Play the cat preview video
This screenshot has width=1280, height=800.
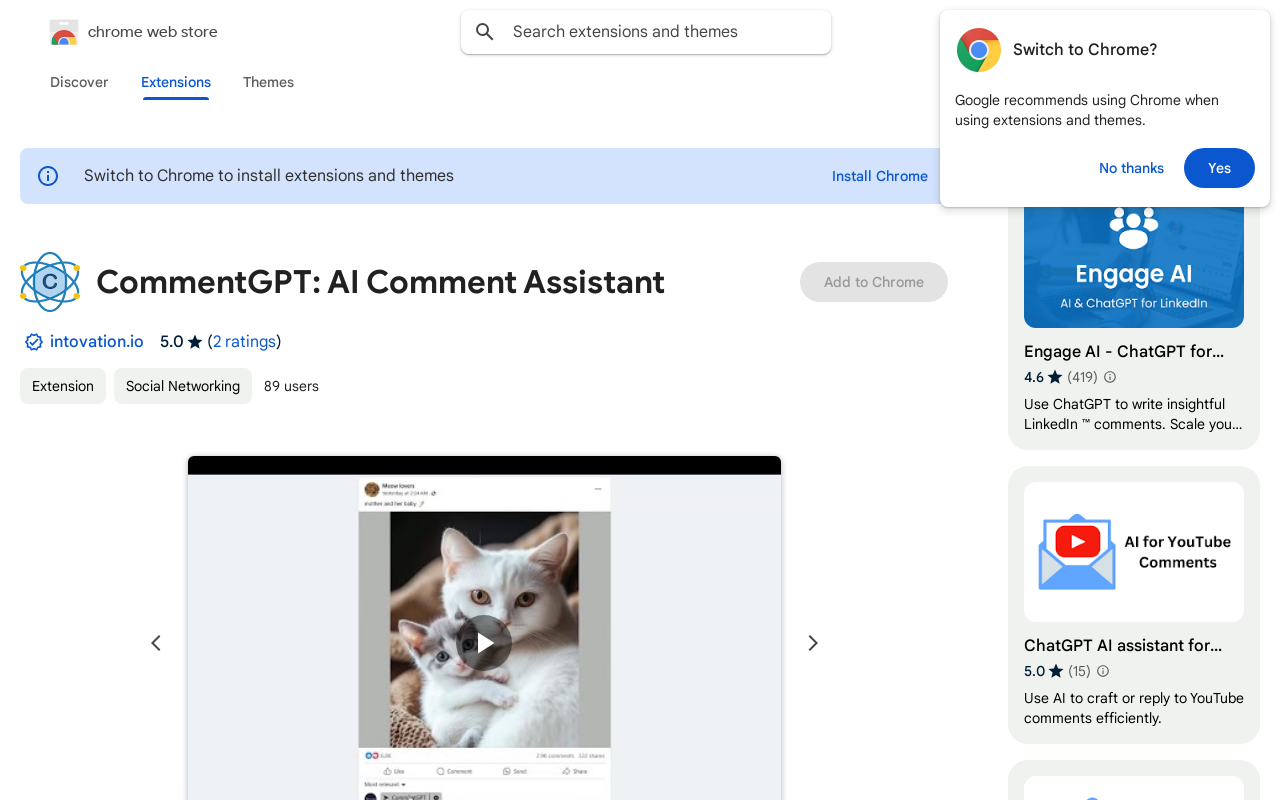click(x=484, y=643)
